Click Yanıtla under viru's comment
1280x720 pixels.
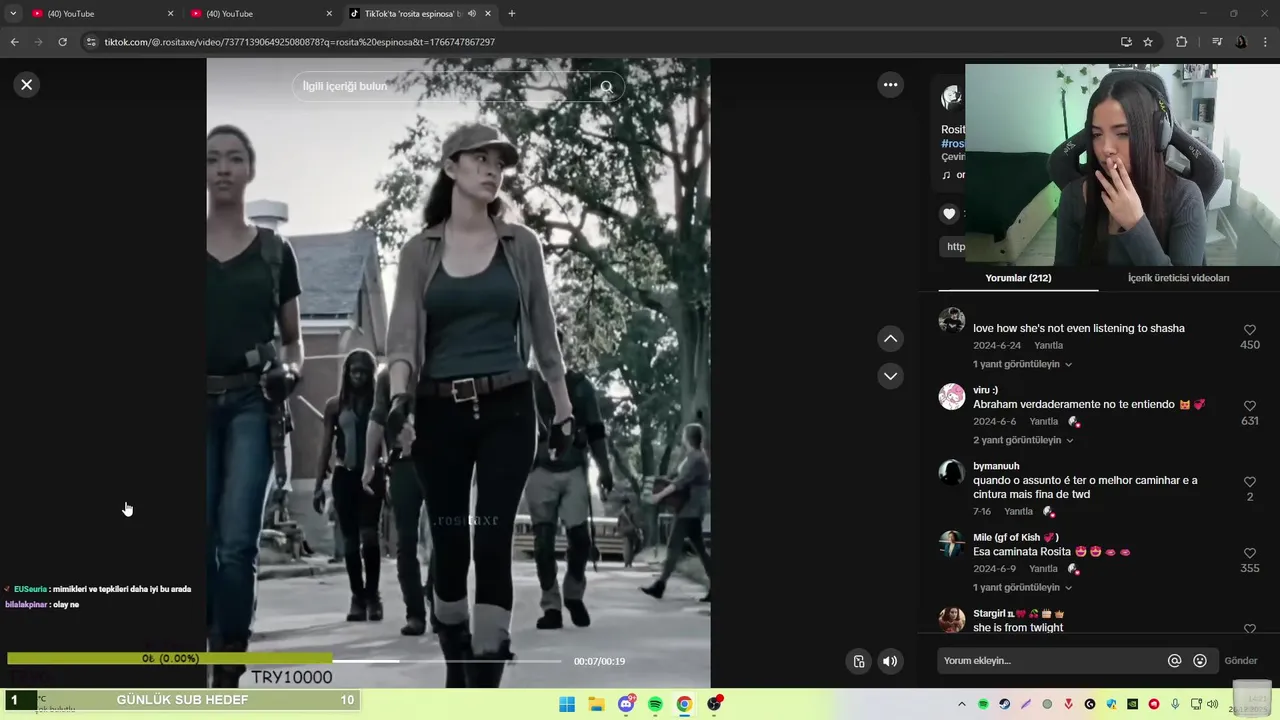click(x=1043, y=422)
